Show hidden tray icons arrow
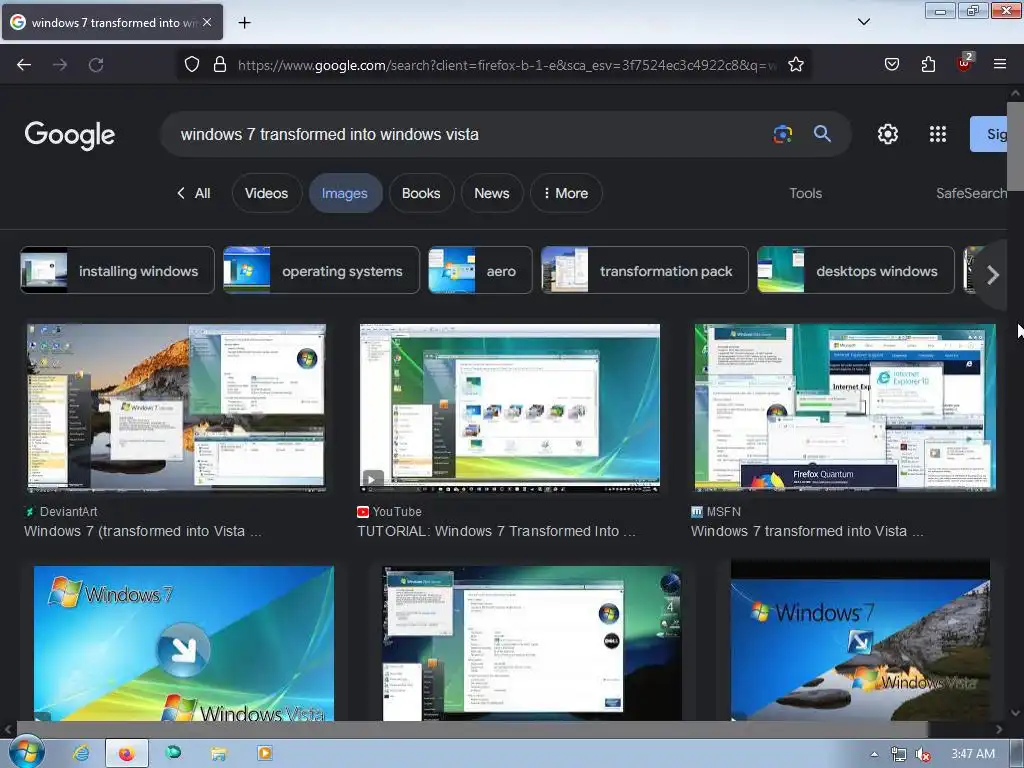1024x768 pixels. coord(874,754)
